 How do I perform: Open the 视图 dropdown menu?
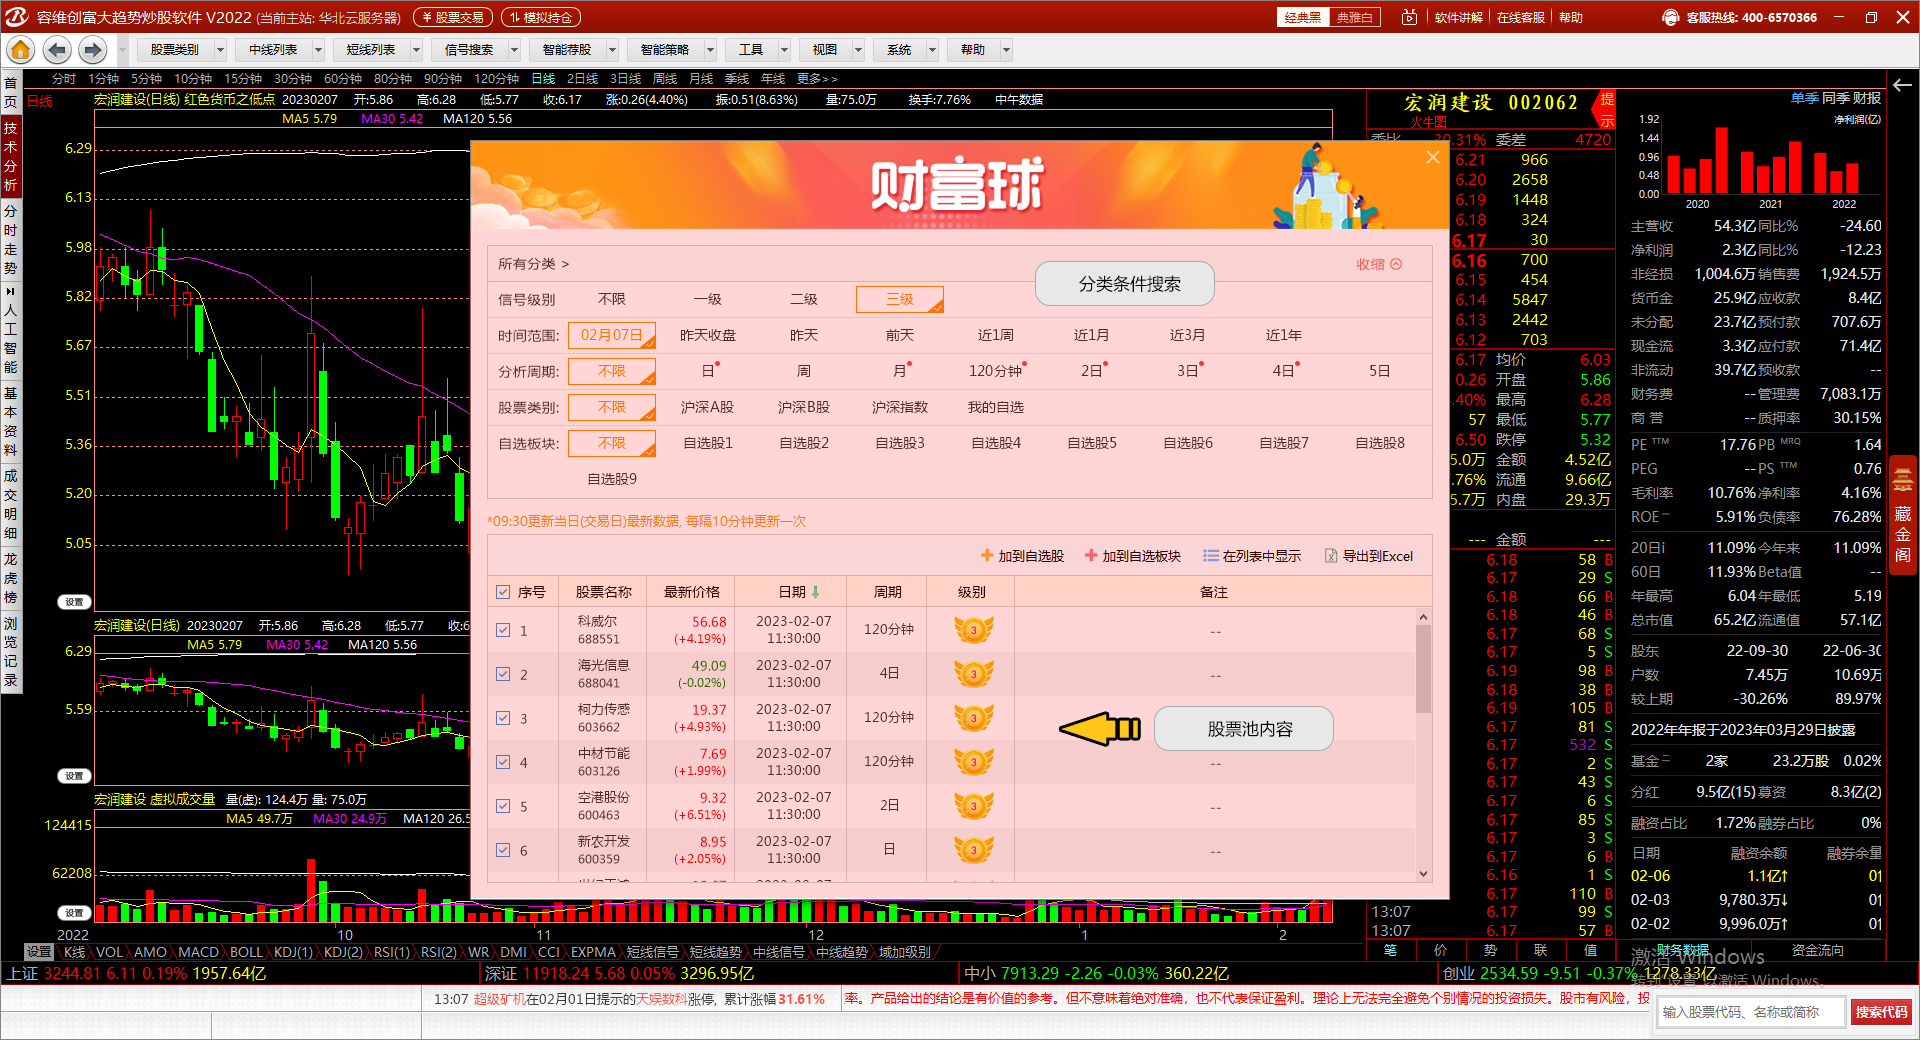click(833, 49)
